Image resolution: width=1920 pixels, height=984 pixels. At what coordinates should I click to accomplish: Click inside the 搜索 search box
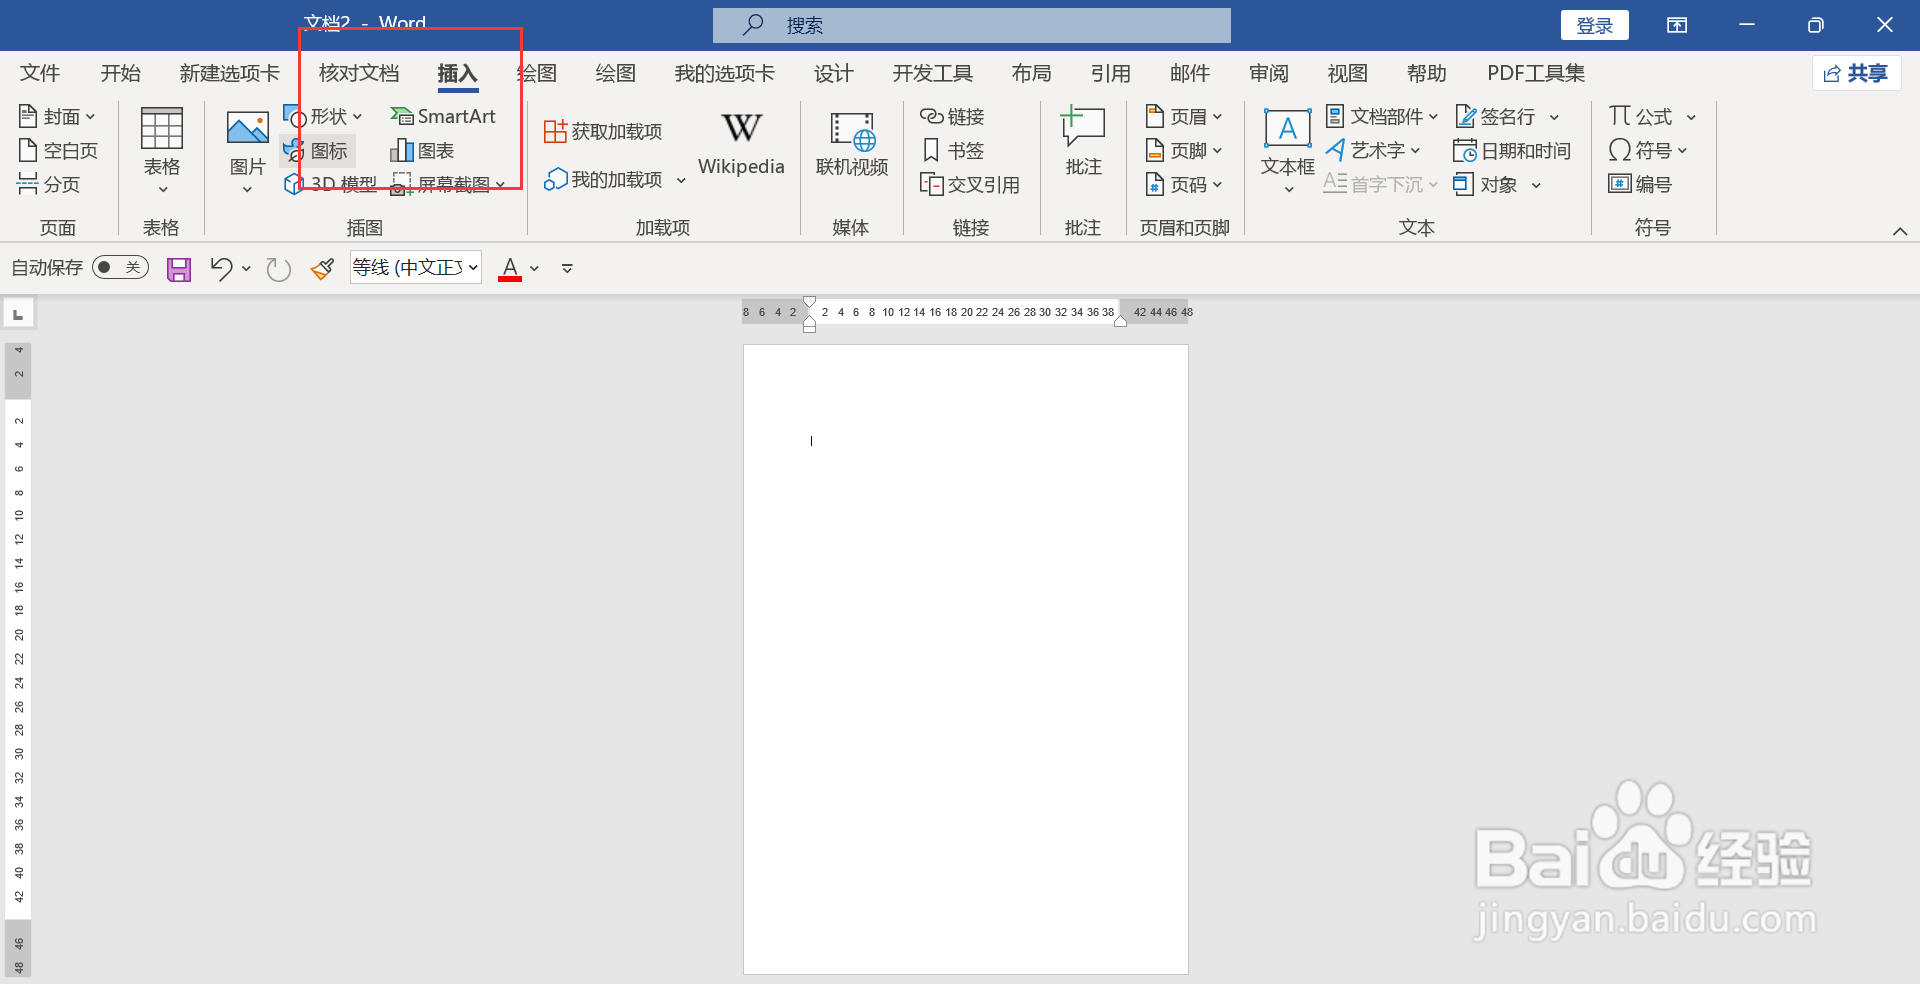pyautogui.click(x=970, y=25)
